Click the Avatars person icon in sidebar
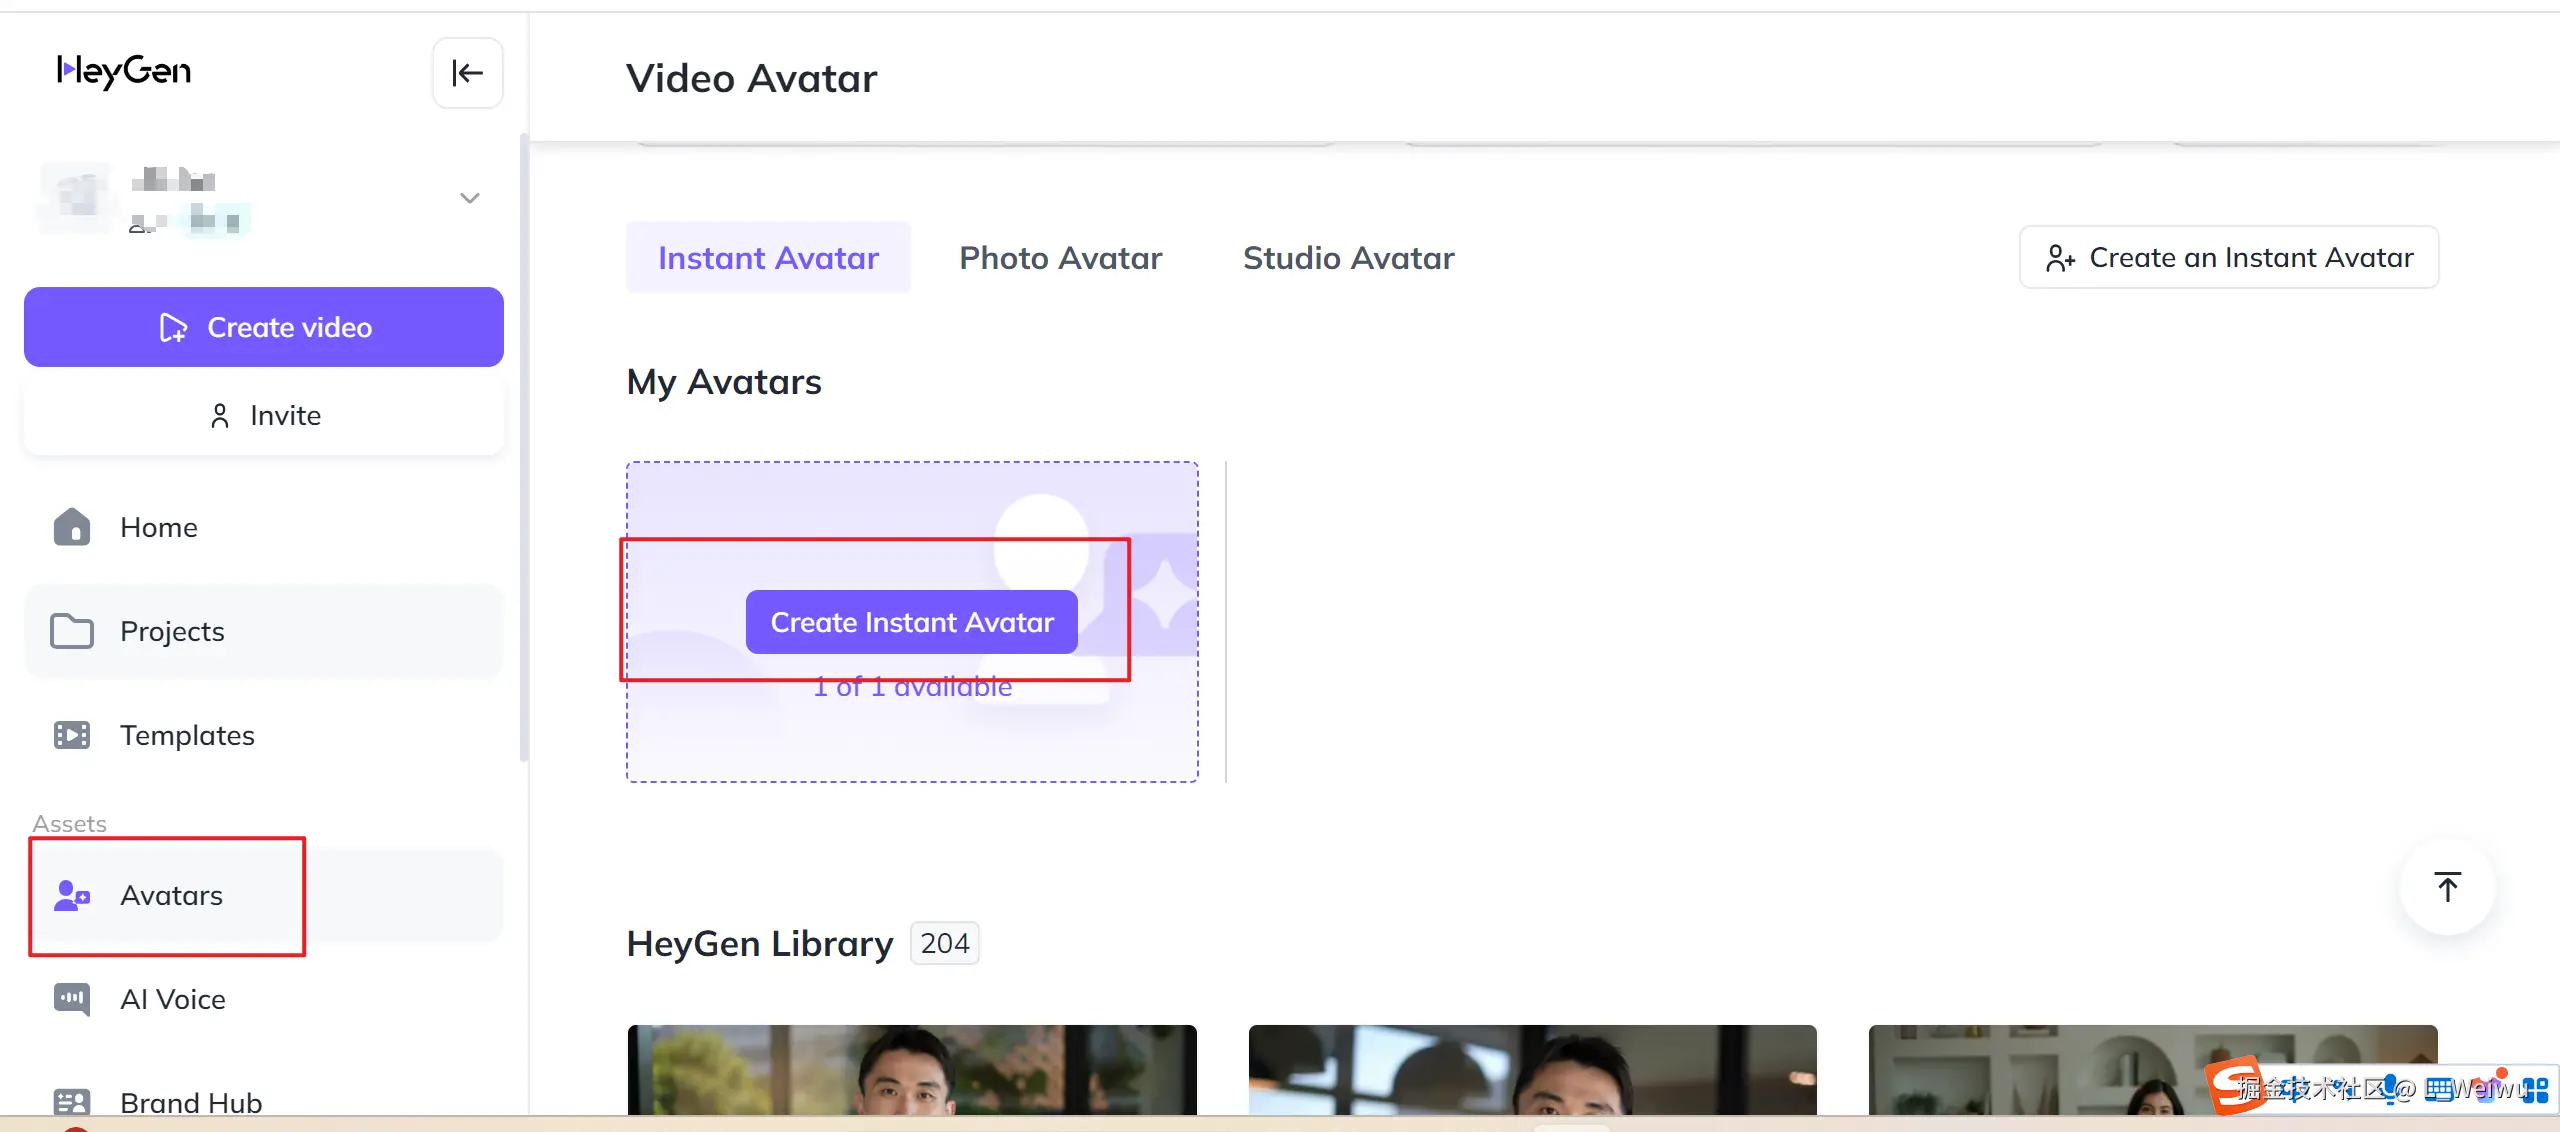The width and height of the screenshot is (2560, 1132). click(72, 895)
